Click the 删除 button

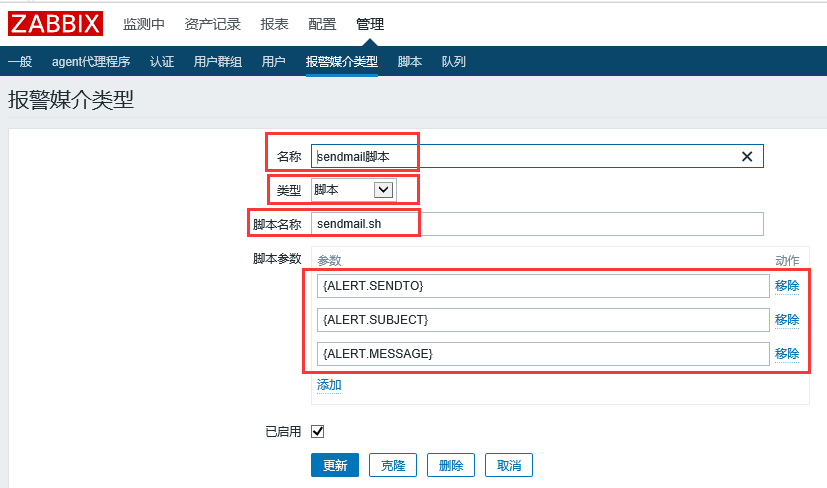click(x=451, y=465)
